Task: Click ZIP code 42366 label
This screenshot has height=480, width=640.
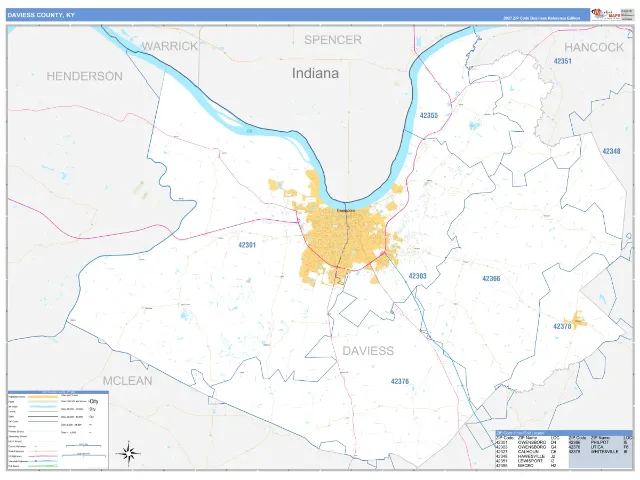Action: [x=491, y=279]
